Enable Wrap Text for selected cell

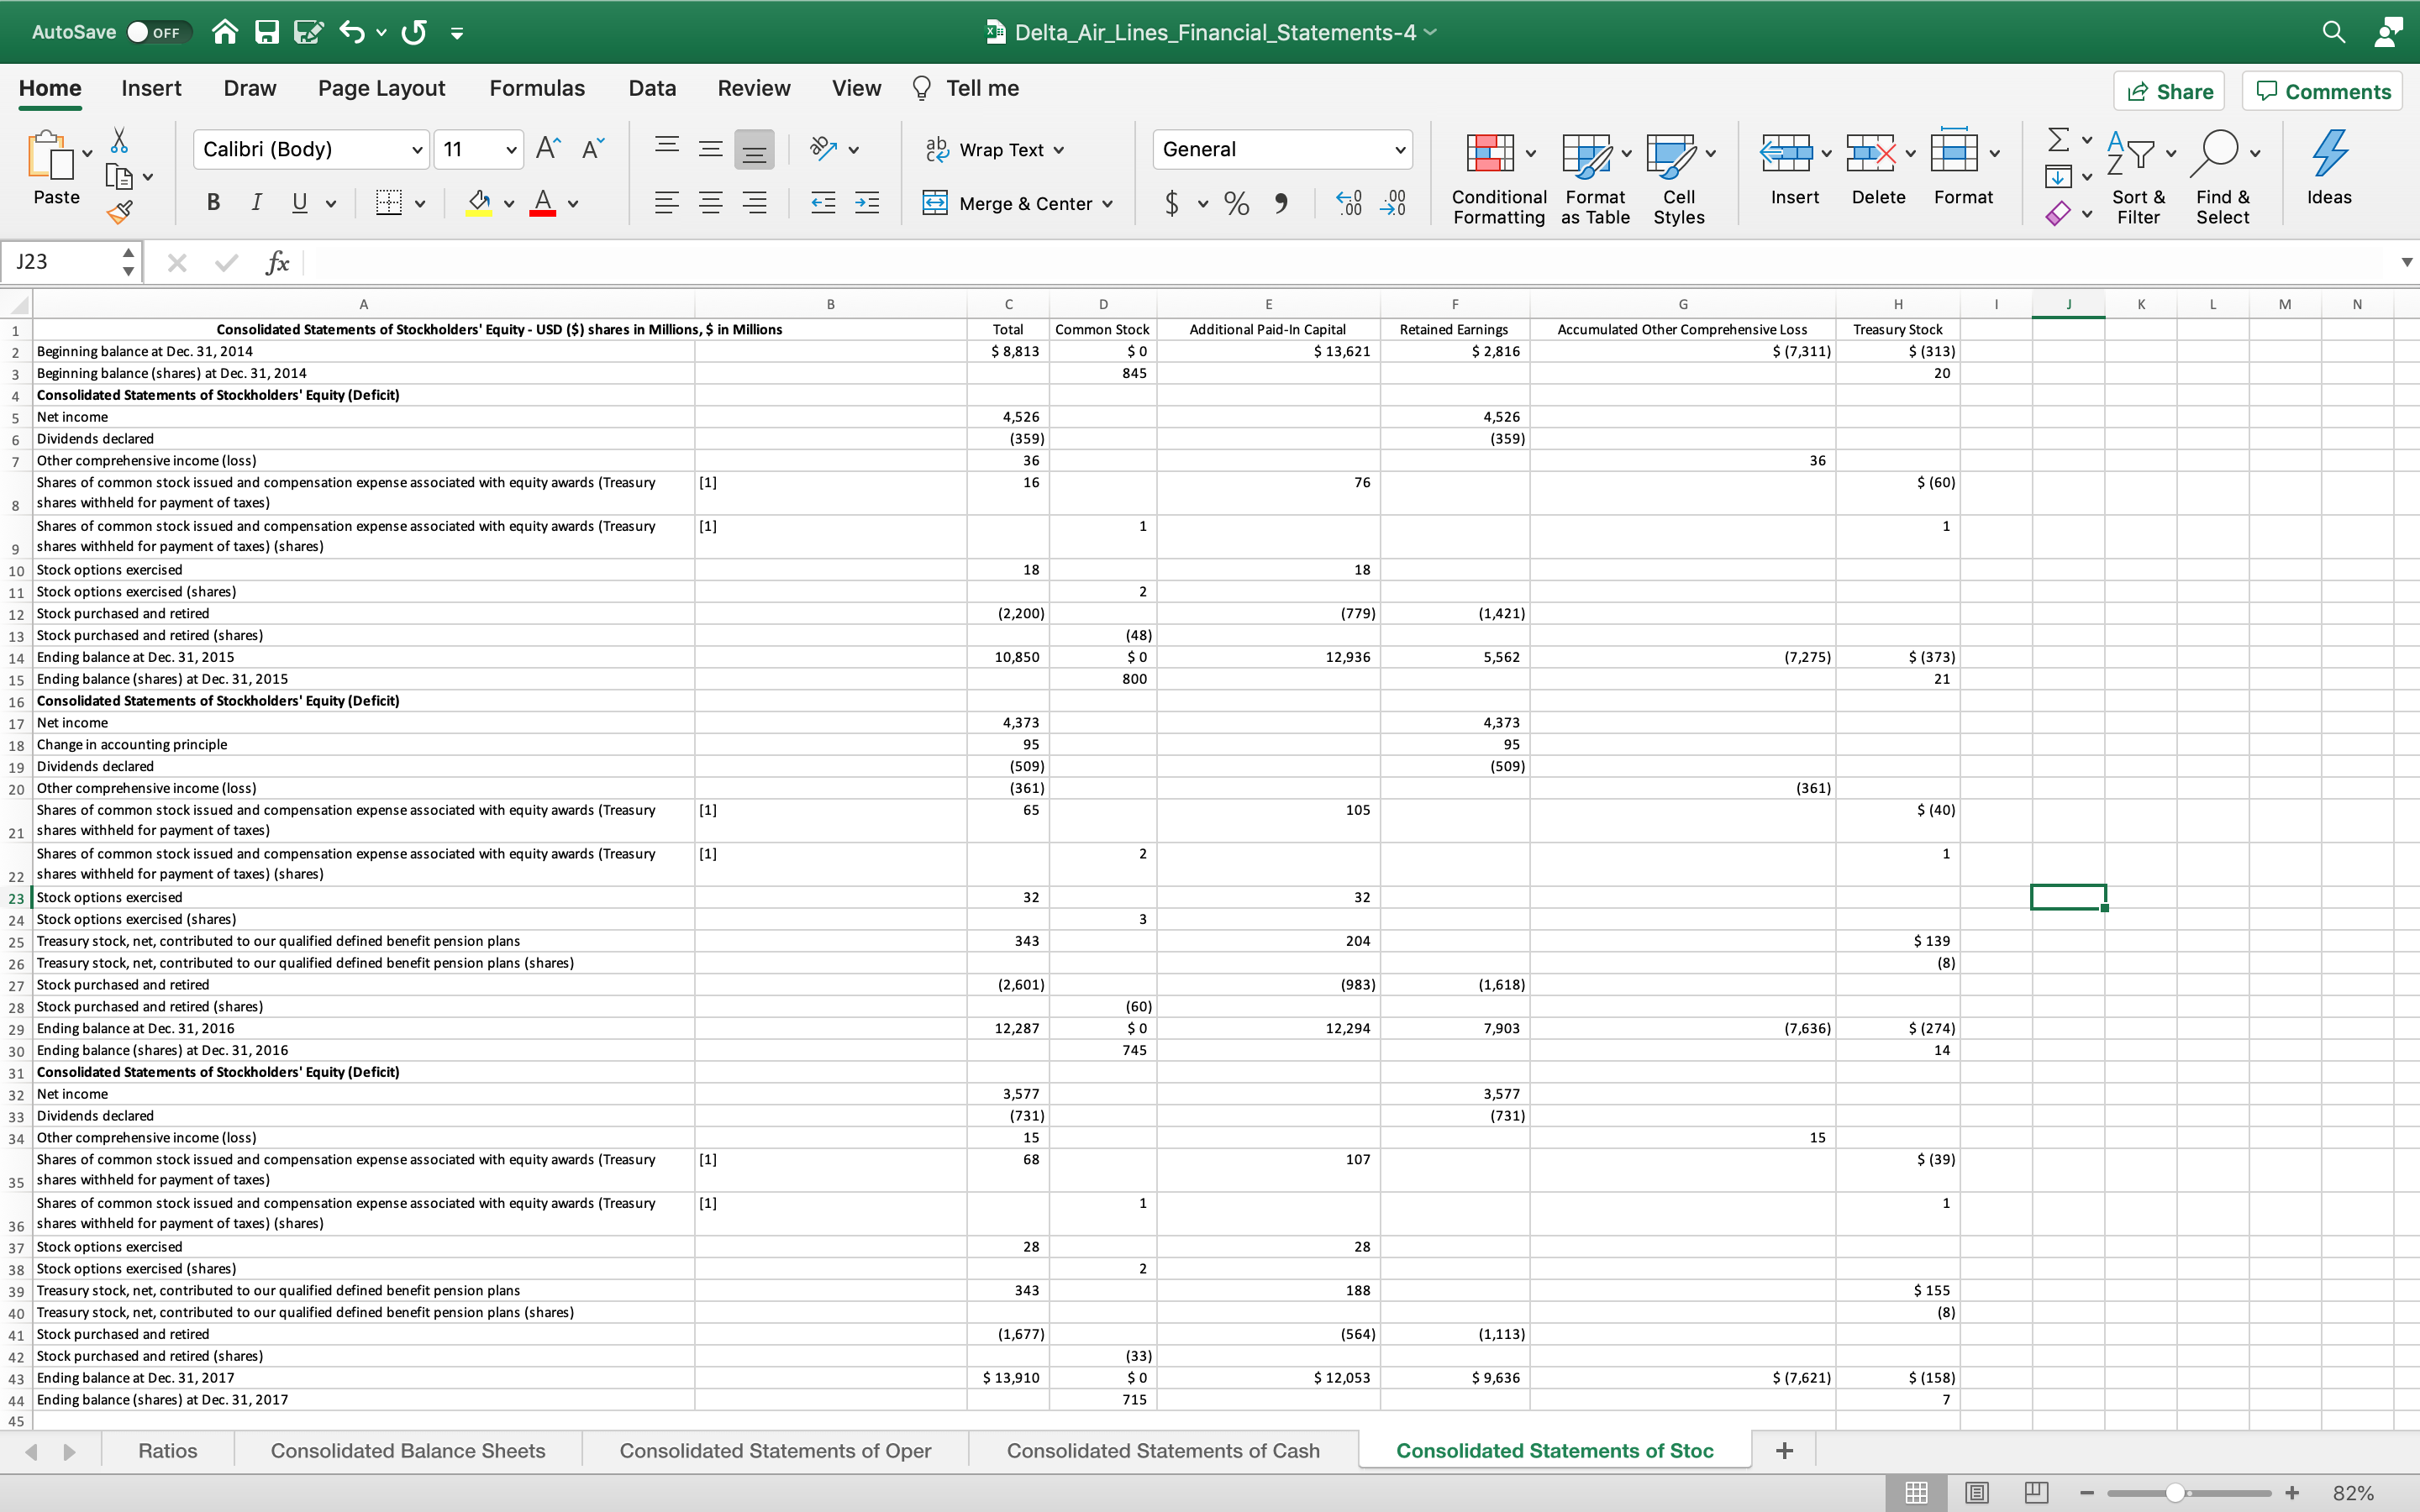[994, 149]
